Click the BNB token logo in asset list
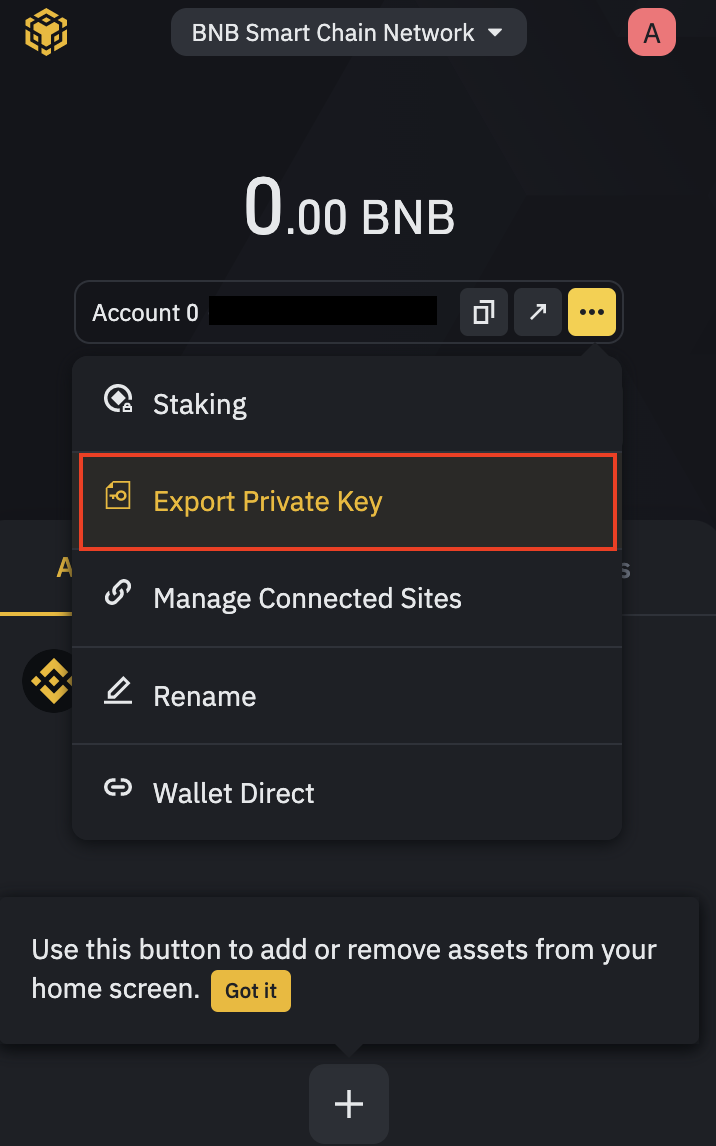The width and height of the screenshot is (716, 1146). point(48,682)
